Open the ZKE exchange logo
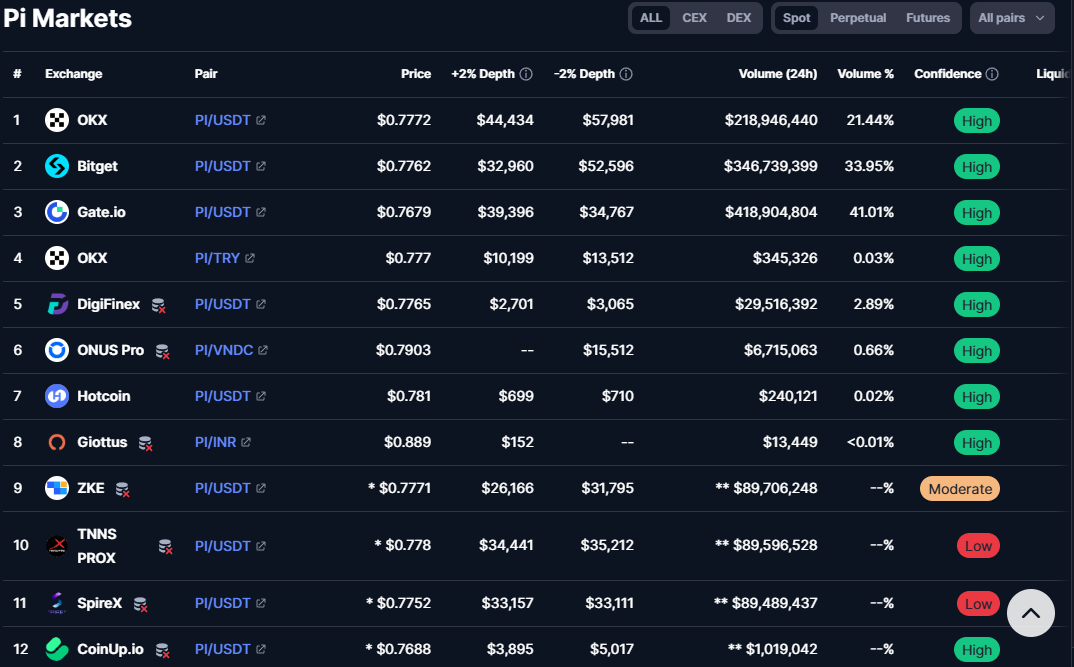 (x=57, y=488)
